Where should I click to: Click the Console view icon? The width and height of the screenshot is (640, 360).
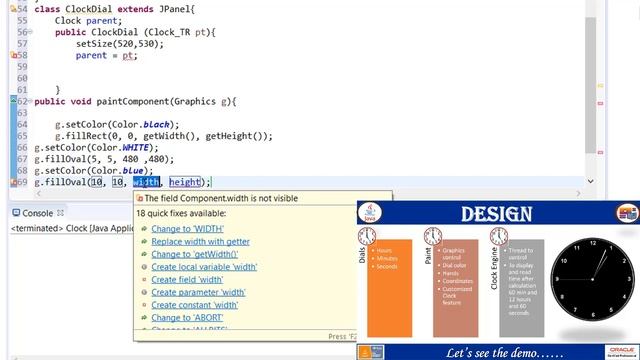[x=16, y=213]
